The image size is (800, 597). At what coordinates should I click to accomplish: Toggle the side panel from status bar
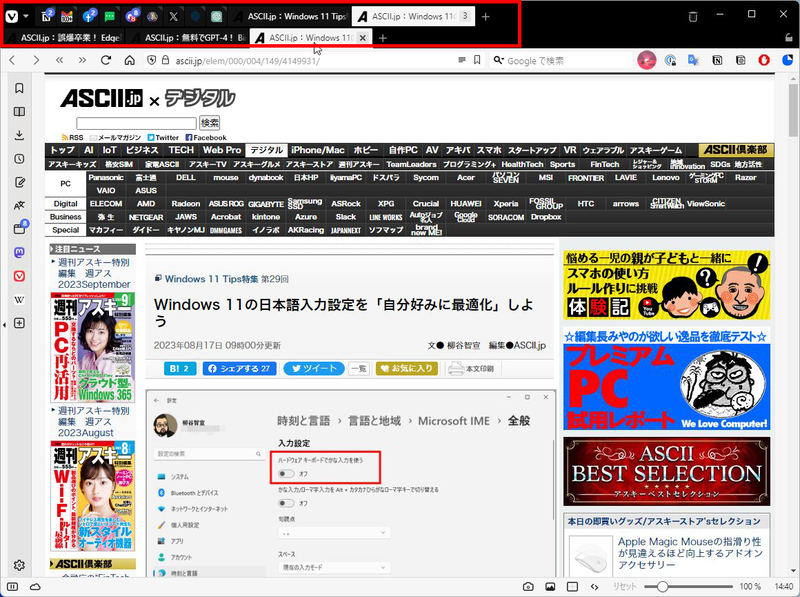click(x=12, y=587)
